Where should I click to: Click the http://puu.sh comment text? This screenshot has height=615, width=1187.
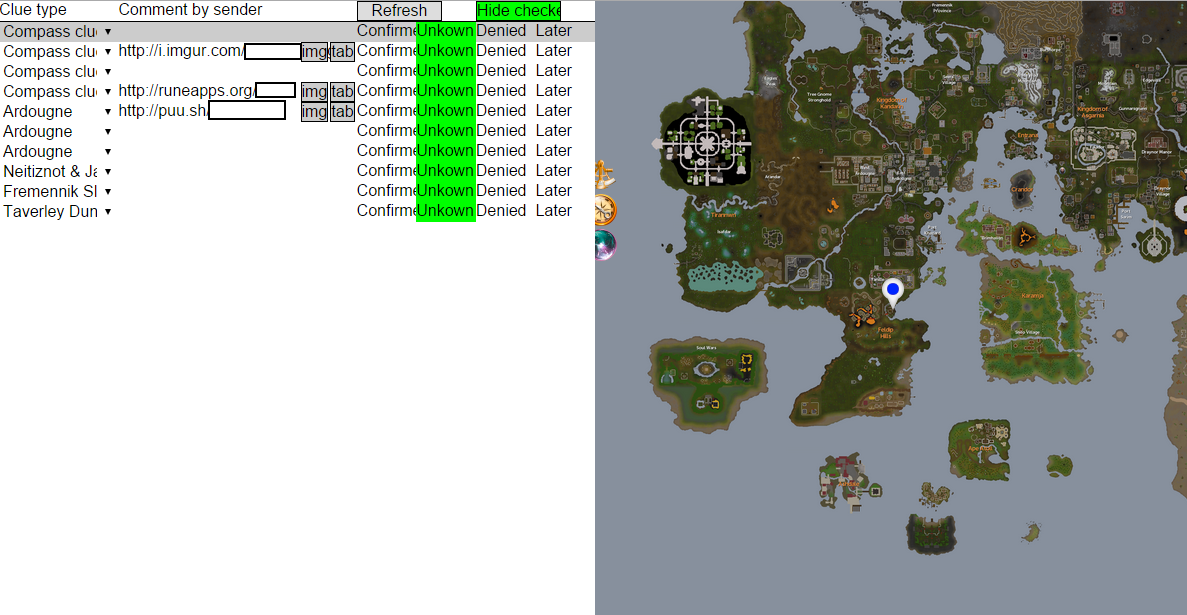coord(164,111)
